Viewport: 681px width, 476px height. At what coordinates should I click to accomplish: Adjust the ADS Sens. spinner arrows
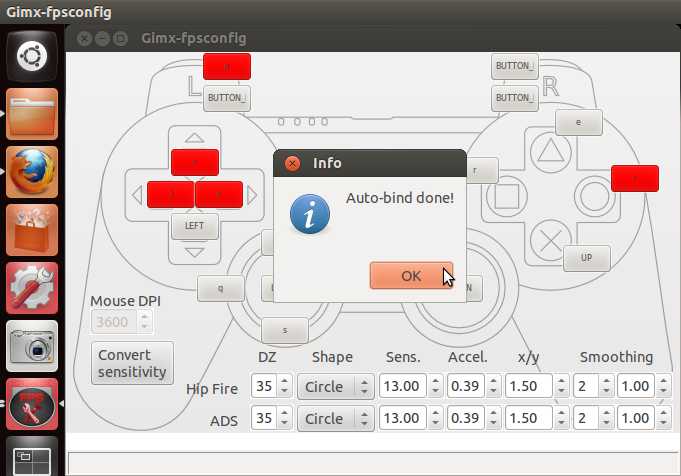[435, 418]
